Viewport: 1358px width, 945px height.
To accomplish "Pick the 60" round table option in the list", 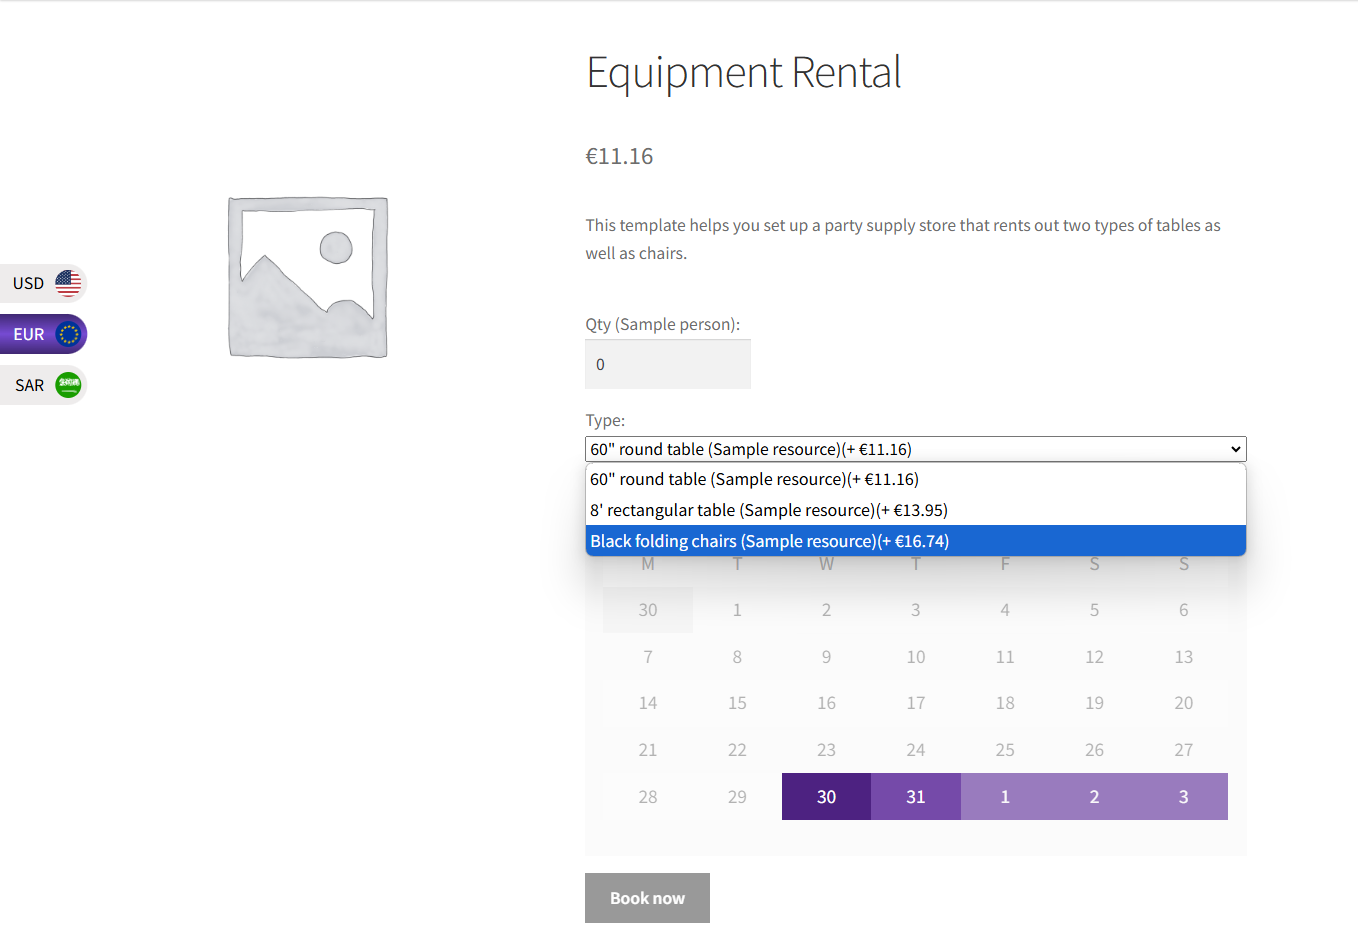I will (916, 479).
